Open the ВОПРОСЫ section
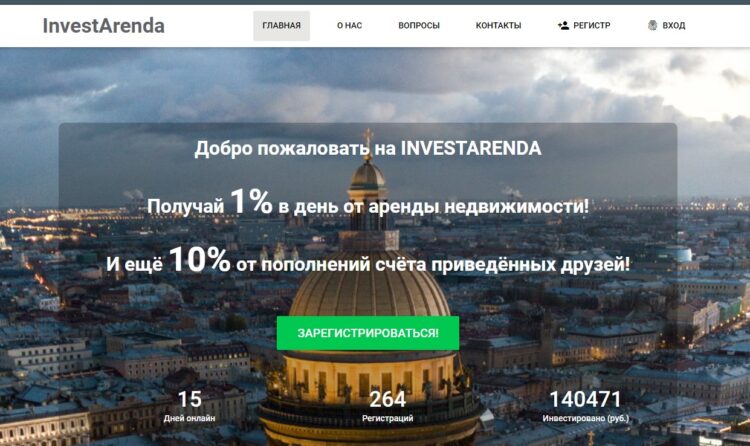 click(x=419, y=26)
